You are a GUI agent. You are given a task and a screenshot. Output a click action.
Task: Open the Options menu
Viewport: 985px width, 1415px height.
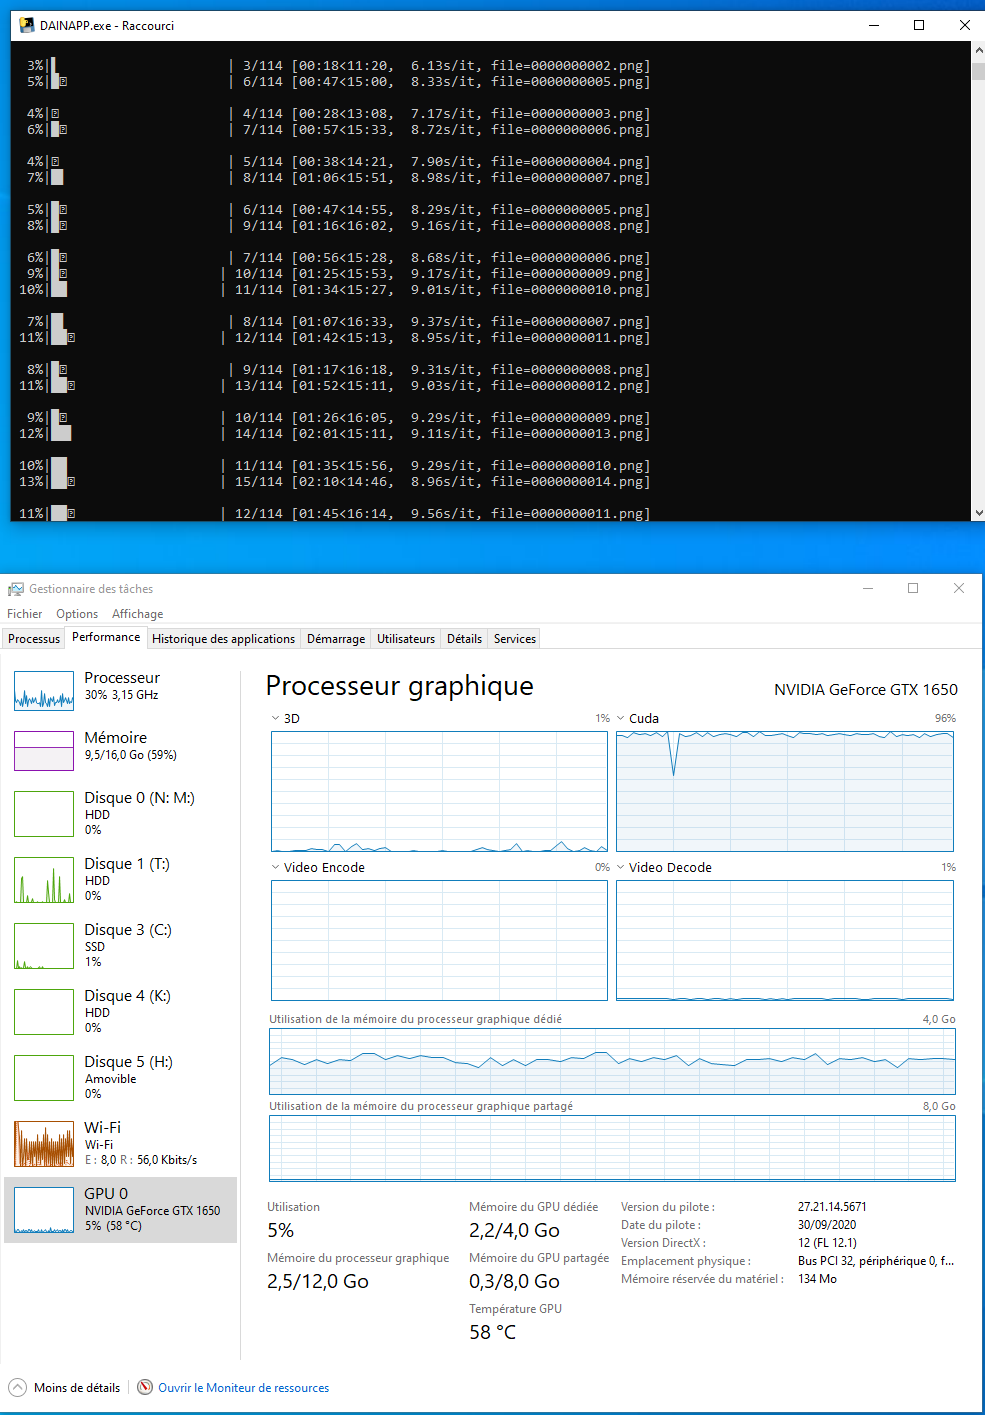pos(77,613)
